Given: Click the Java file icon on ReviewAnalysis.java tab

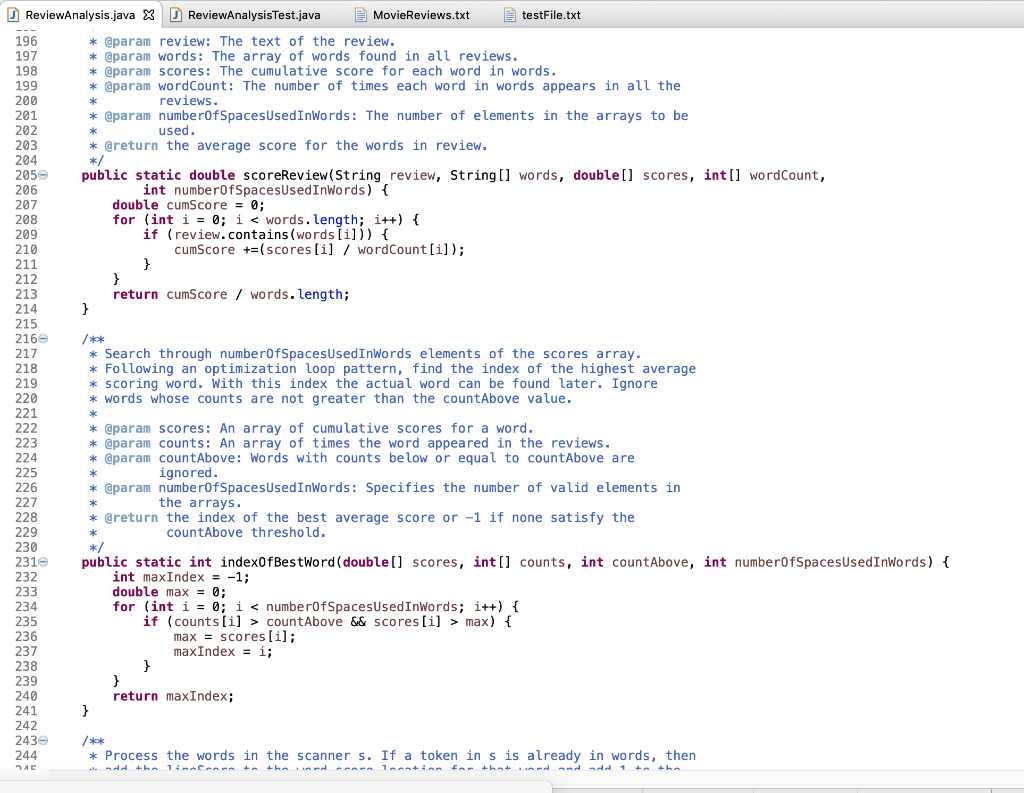Looking at the screenshot, I should [x=14, y=15].
